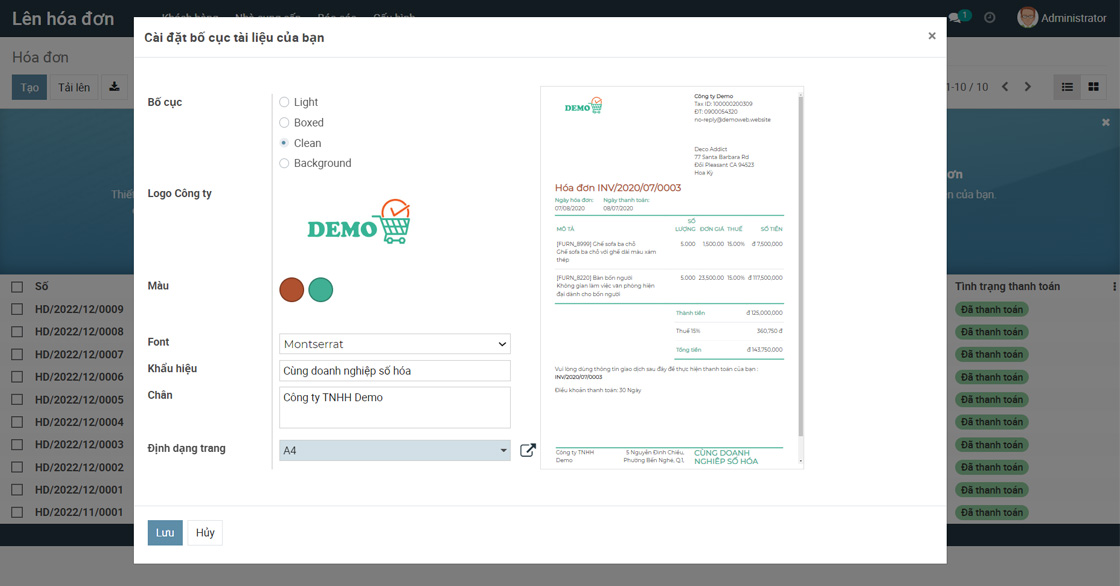Open the A4 paper format dropdown

click(395, 451)
